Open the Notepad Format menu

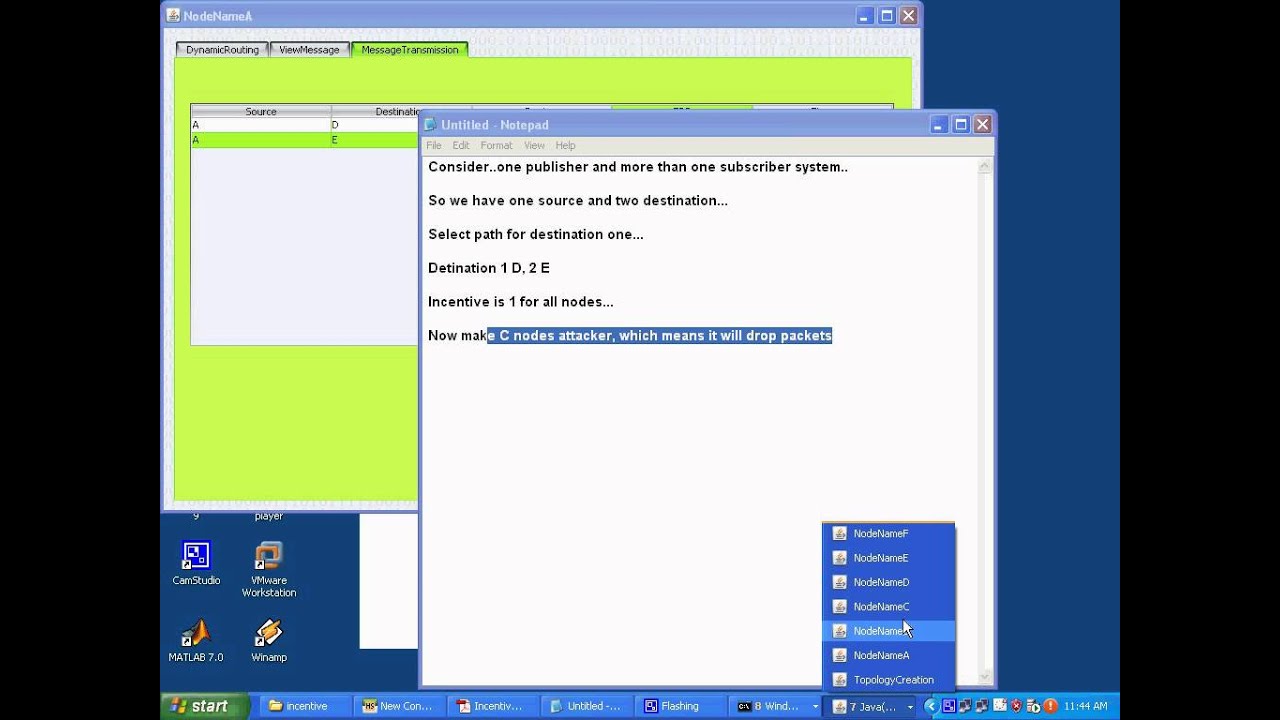coord(496,146)
